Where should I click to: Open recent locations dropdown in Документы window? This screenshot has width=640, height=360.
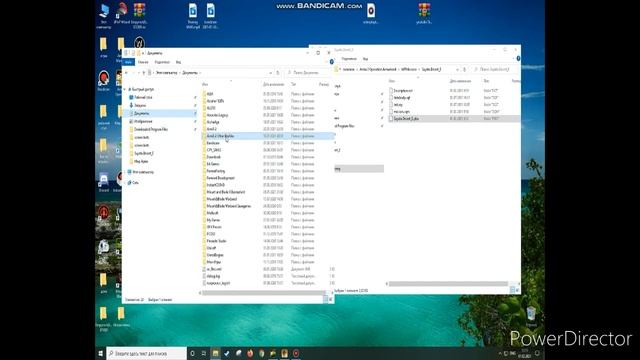[138, 73]
